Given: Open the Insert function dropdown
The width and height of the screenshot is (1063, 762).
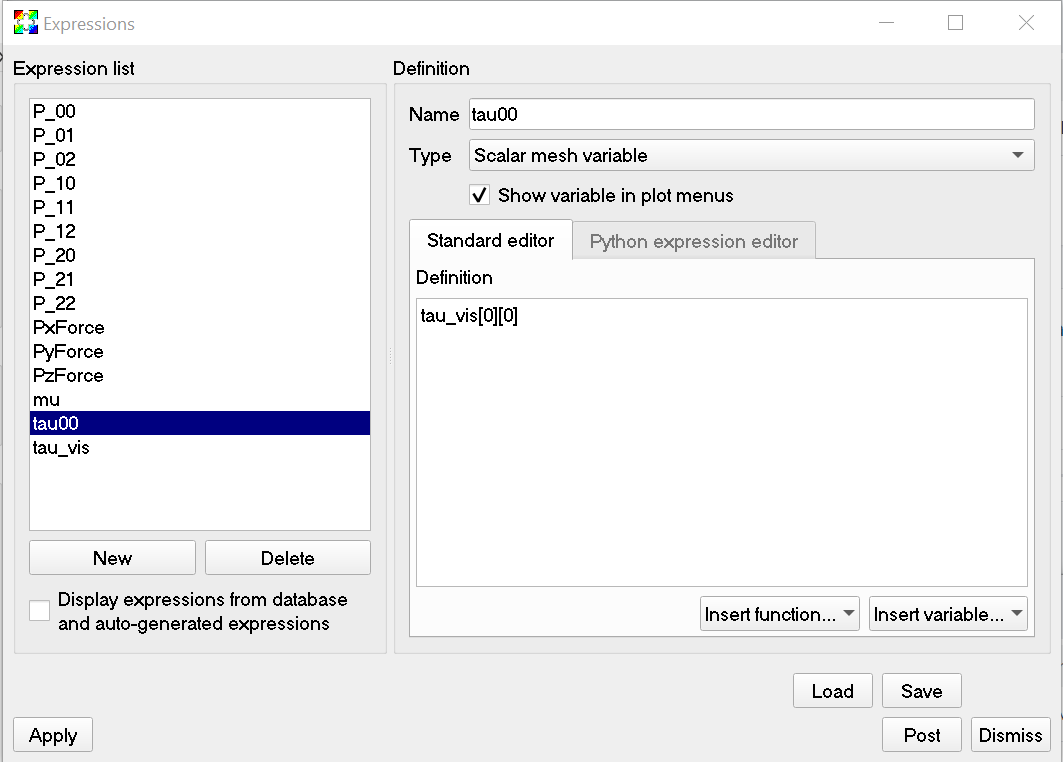Looking at the screenshot, I should tap(780, 614).
